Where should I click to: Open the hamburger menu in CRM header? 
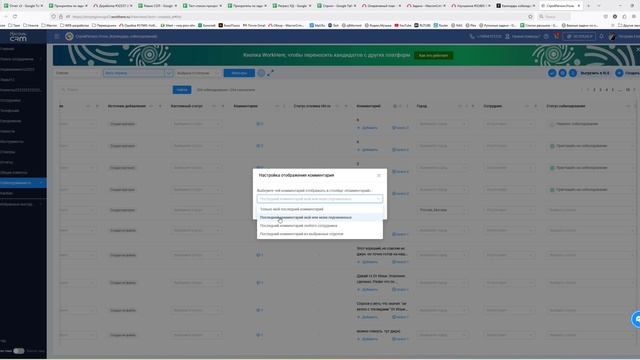pos(57,37)
